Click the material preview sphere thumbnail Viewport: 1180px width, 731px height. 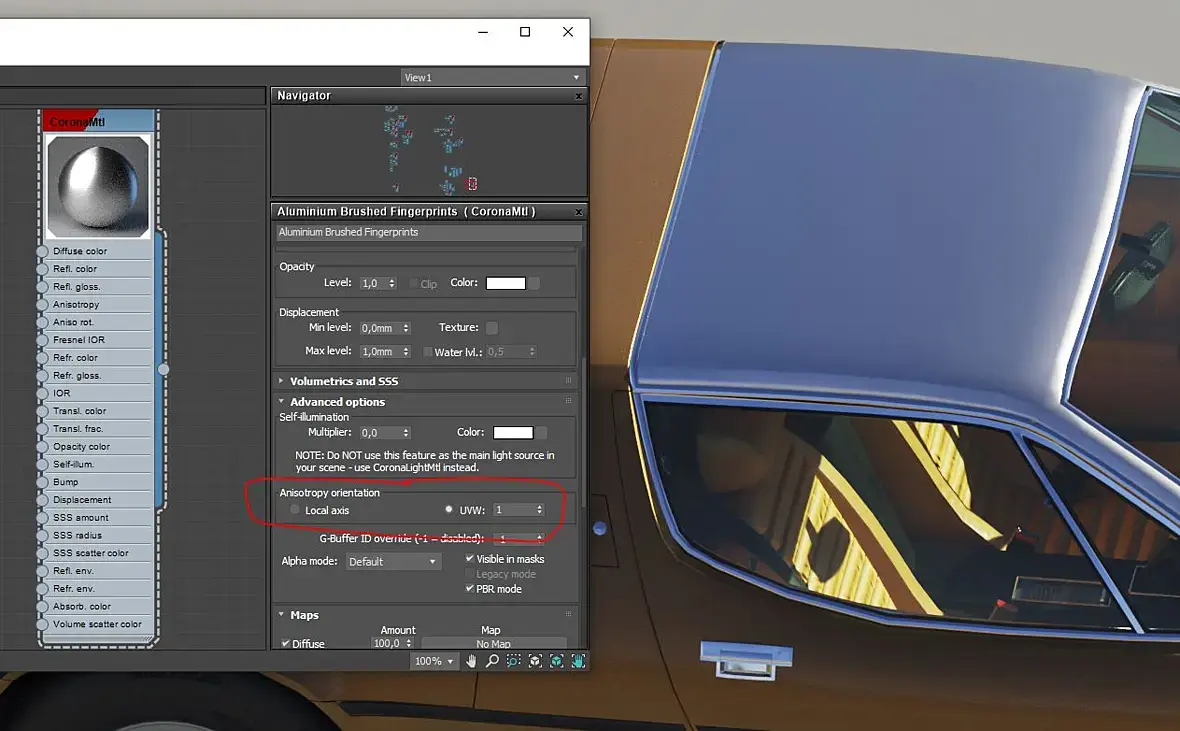tap(99, 186)
